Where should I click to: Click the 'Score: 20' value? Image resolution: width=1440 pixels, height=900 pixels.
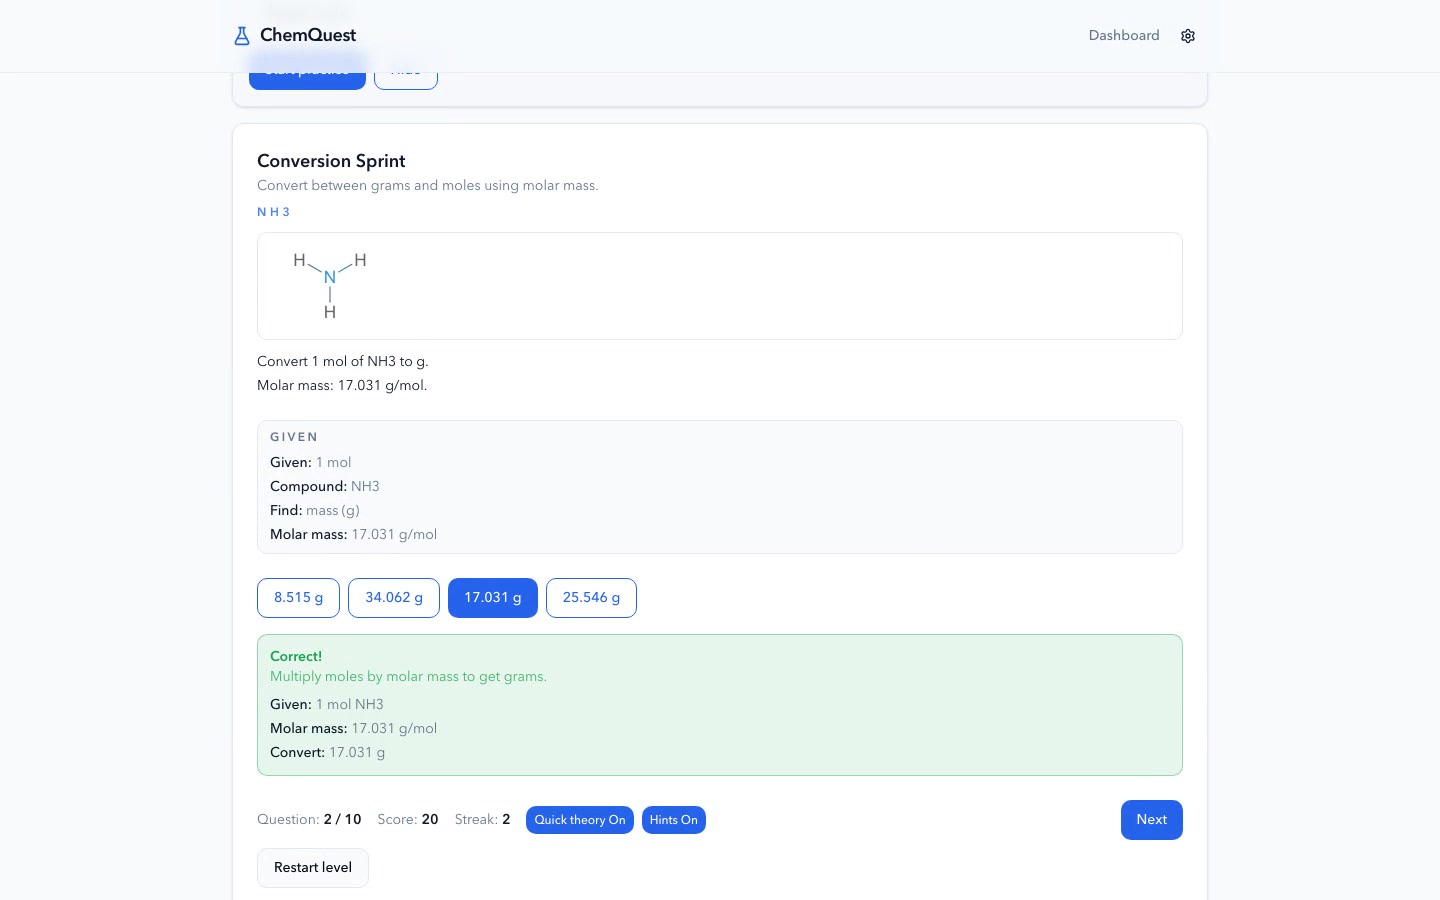click(408, 820)
